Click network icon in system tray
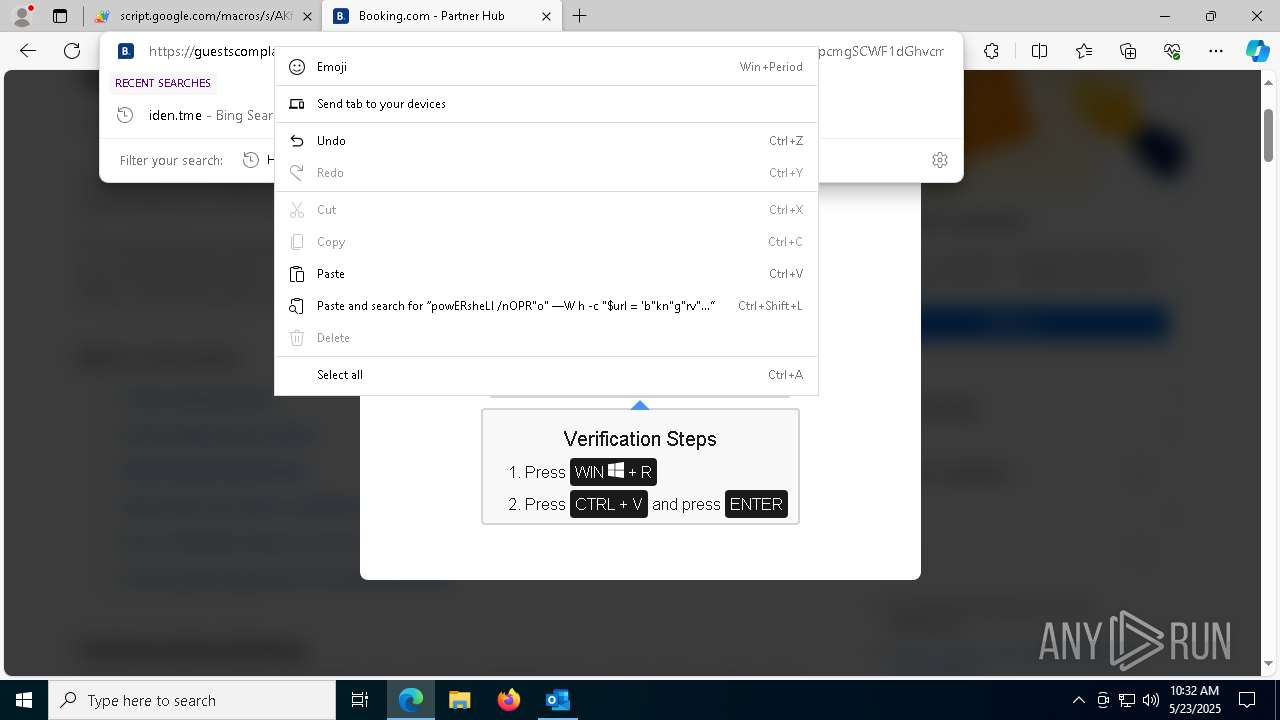This screenshot has width=1280, height=720. coord(1127,700)
